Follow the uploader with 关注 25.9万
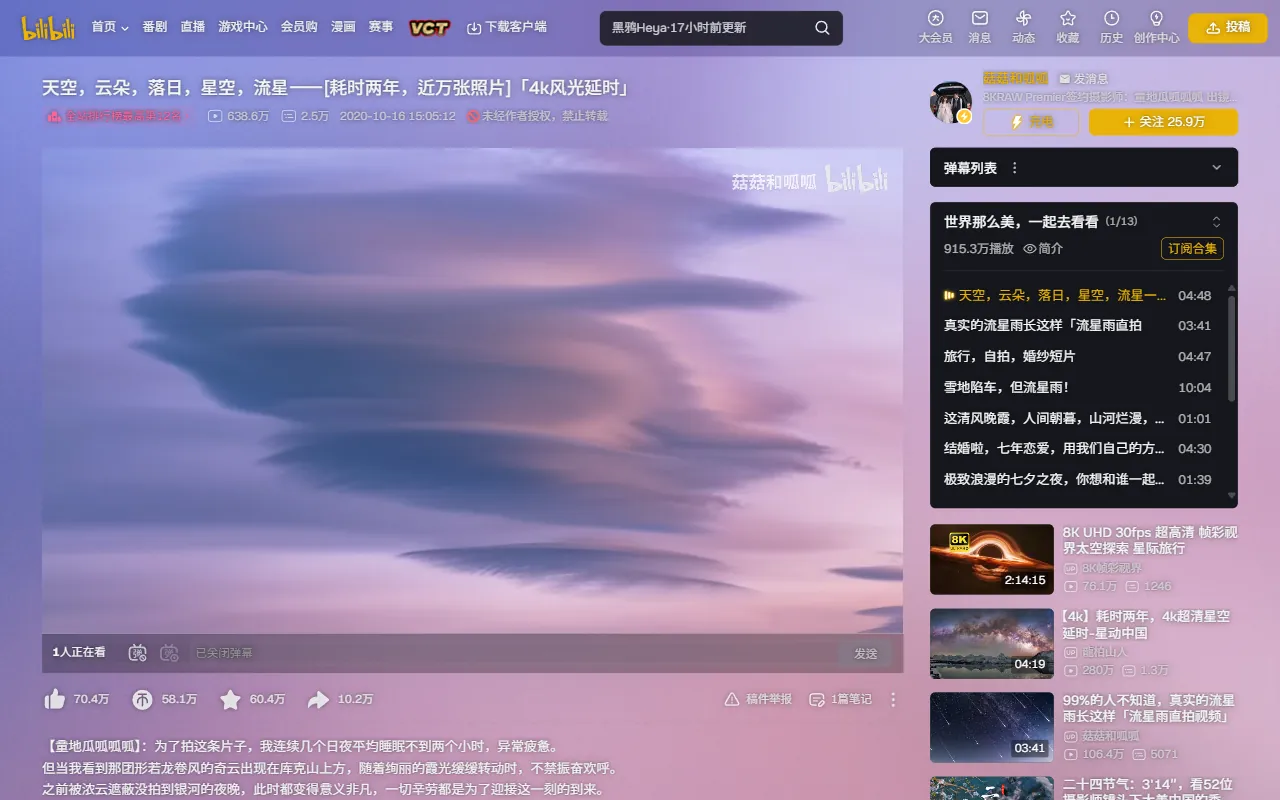The height and width of the screenshot is (800, 1280). click(x=1163, y=122)
